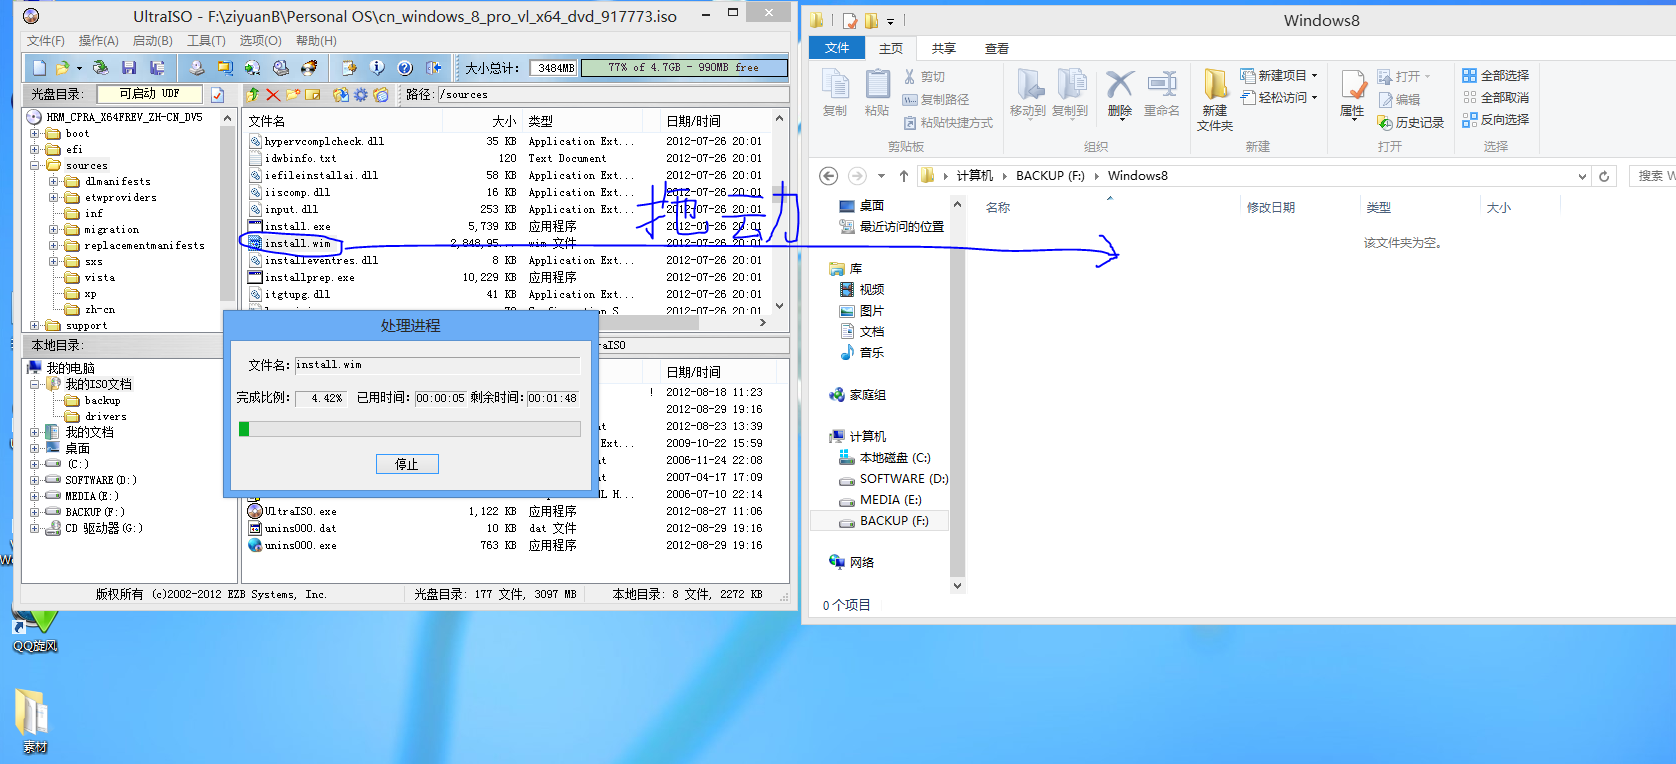1676x764 pixels.
Task: Click the green extraction progress bar
Action: tap(409, 429)
